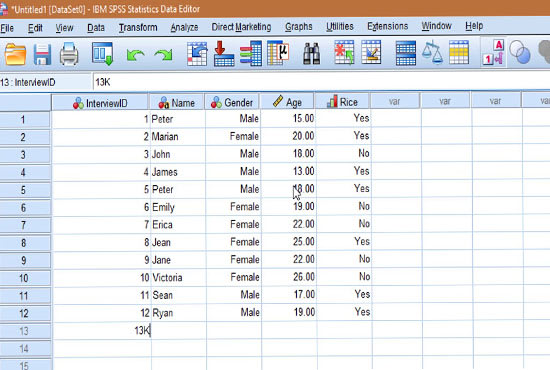Click Gender cell in Marian's row

pyautogui.click(x=233, y=136)
